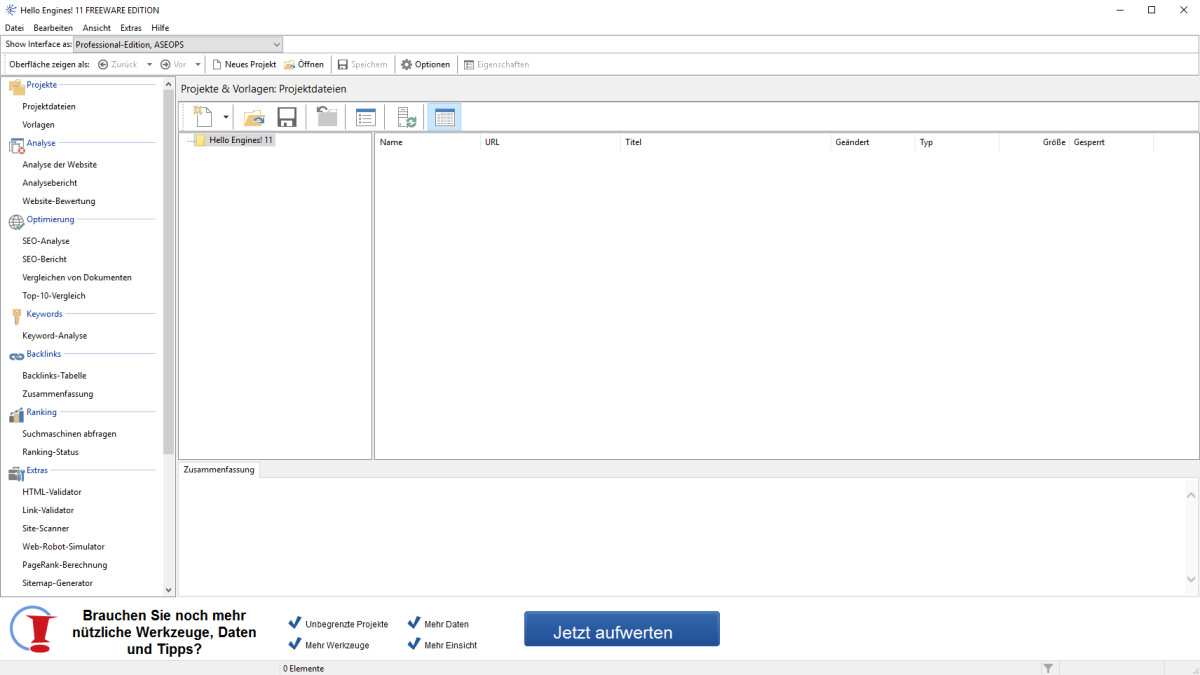Open the Extras menu

(x=131, y=28)
